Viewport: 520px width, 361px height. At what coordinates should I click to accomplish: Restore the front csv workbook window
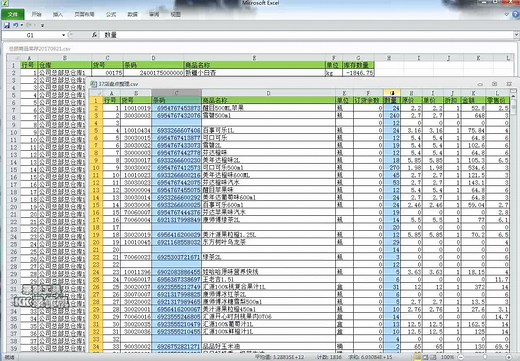495,84
